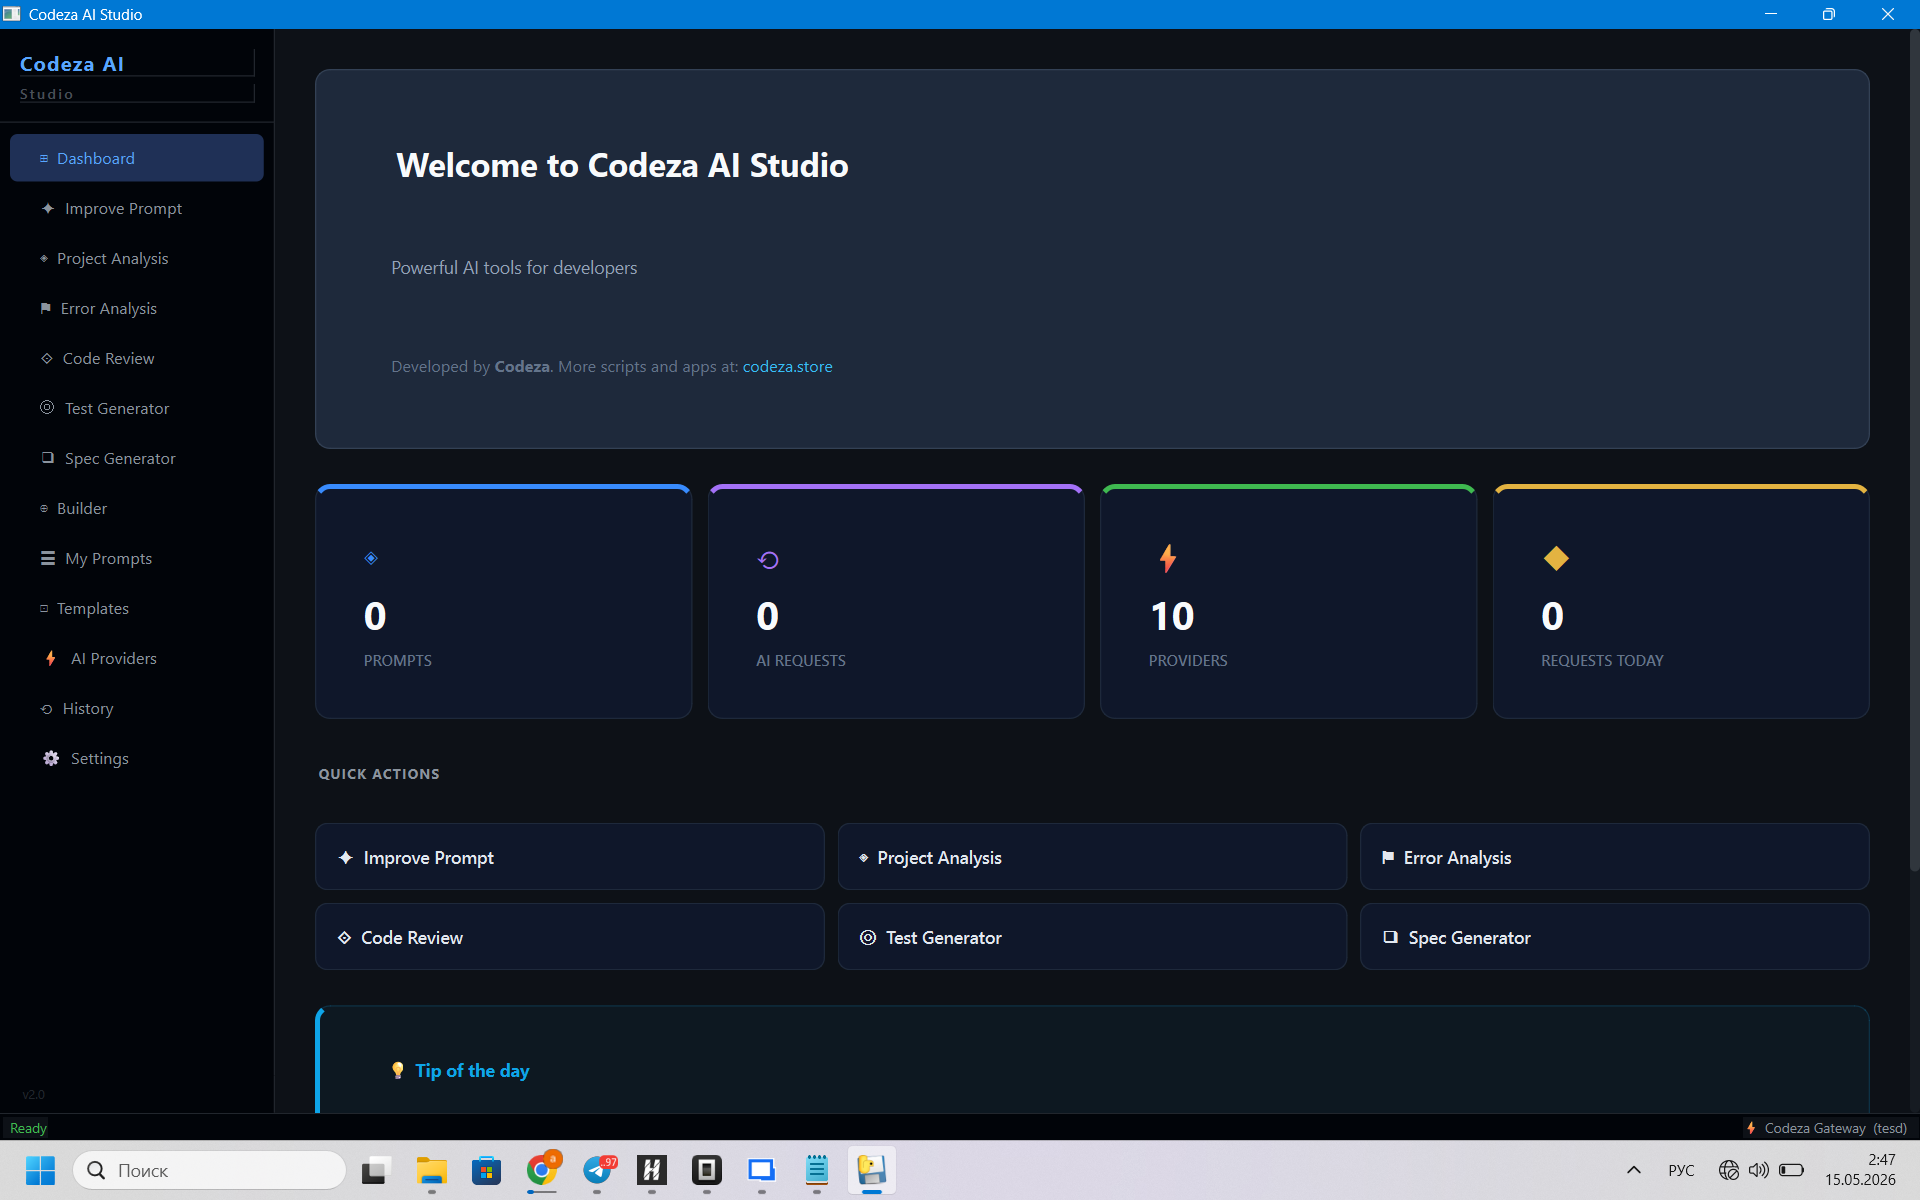The height and width of the screenshot is (1200, 1920).
Task: Click the Project Analysis quick action button
Action: click(x=1092, y=857)
